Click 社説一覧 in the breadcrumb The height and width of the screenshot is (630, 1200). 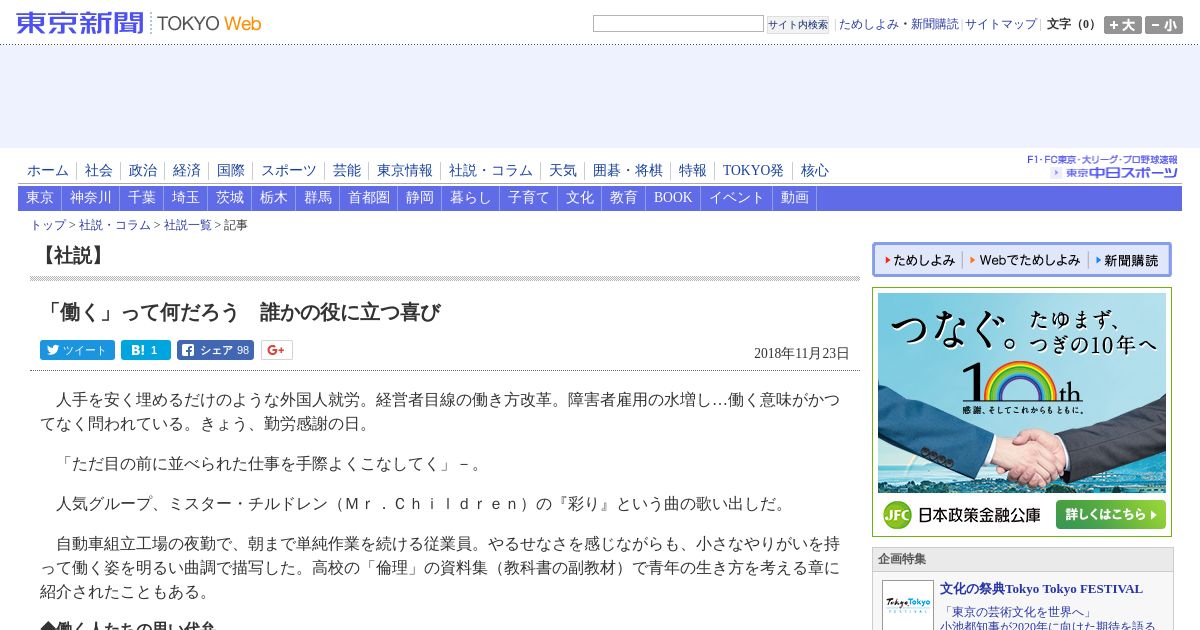click(188, 226)
